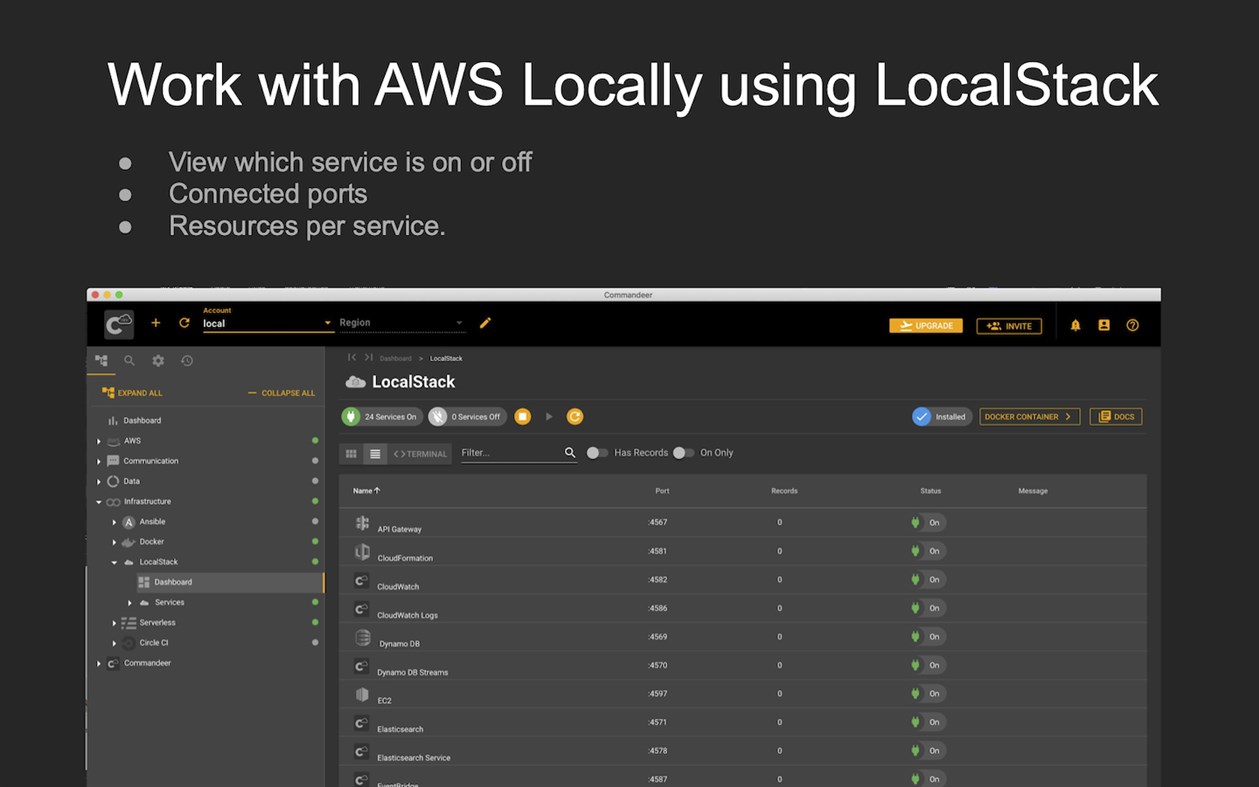The width and height of the screenshot is (1259, 787).
Task: Expand the Commandeer tree node
Action: pos(98,663)
